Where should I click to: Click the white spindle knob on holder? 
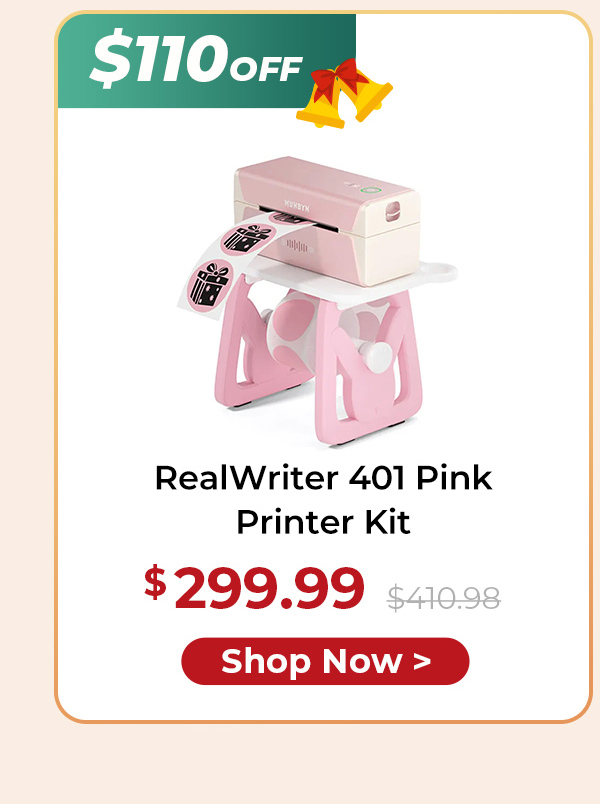tap(377, 356)
